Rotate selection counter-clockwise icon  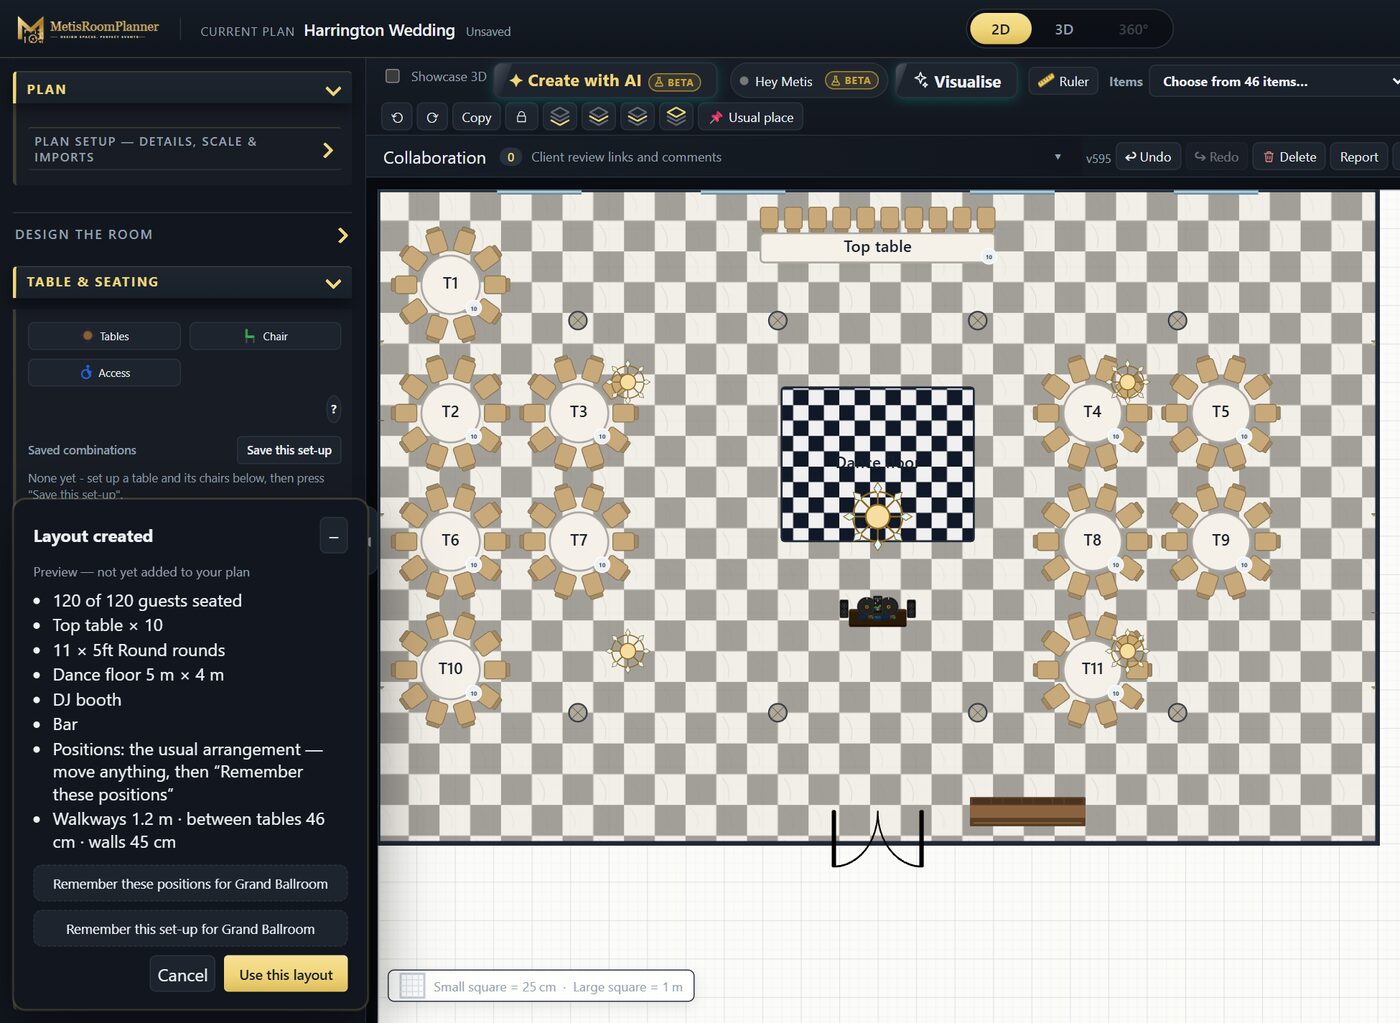click(397, 117)
